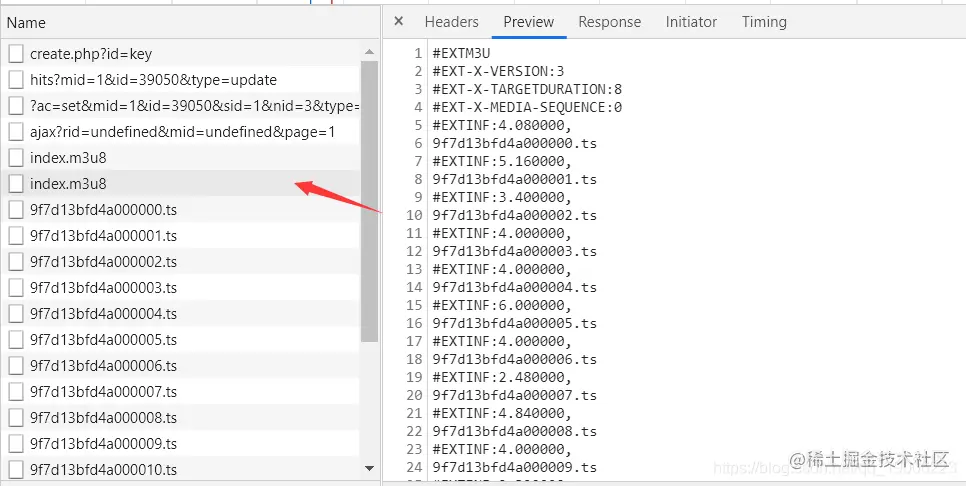Screen dimensions: 966x486
Task: Click 9f7d13bfd4a000000.ts on preview line 6
Action: click(x=514, y=144)
